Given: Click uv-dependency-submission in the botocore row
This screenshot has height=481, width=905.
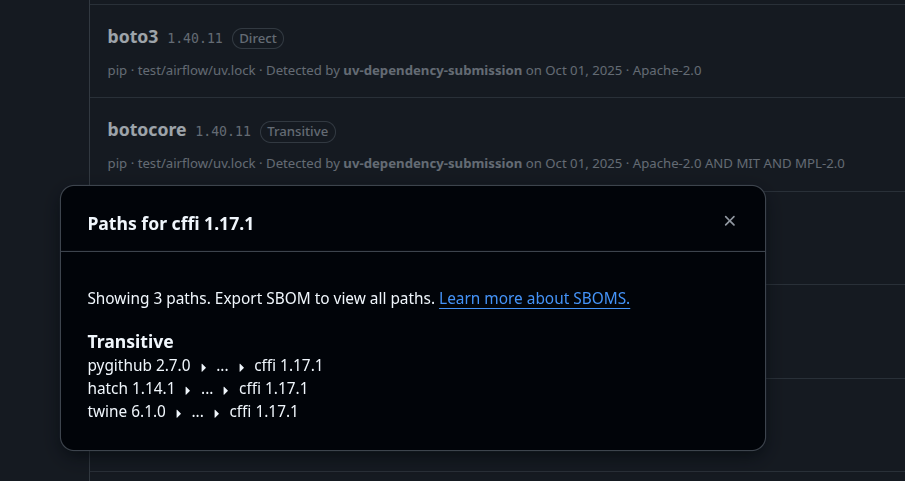Looking at the screenshot, I should pyautogui.click(x=433, y=163).
